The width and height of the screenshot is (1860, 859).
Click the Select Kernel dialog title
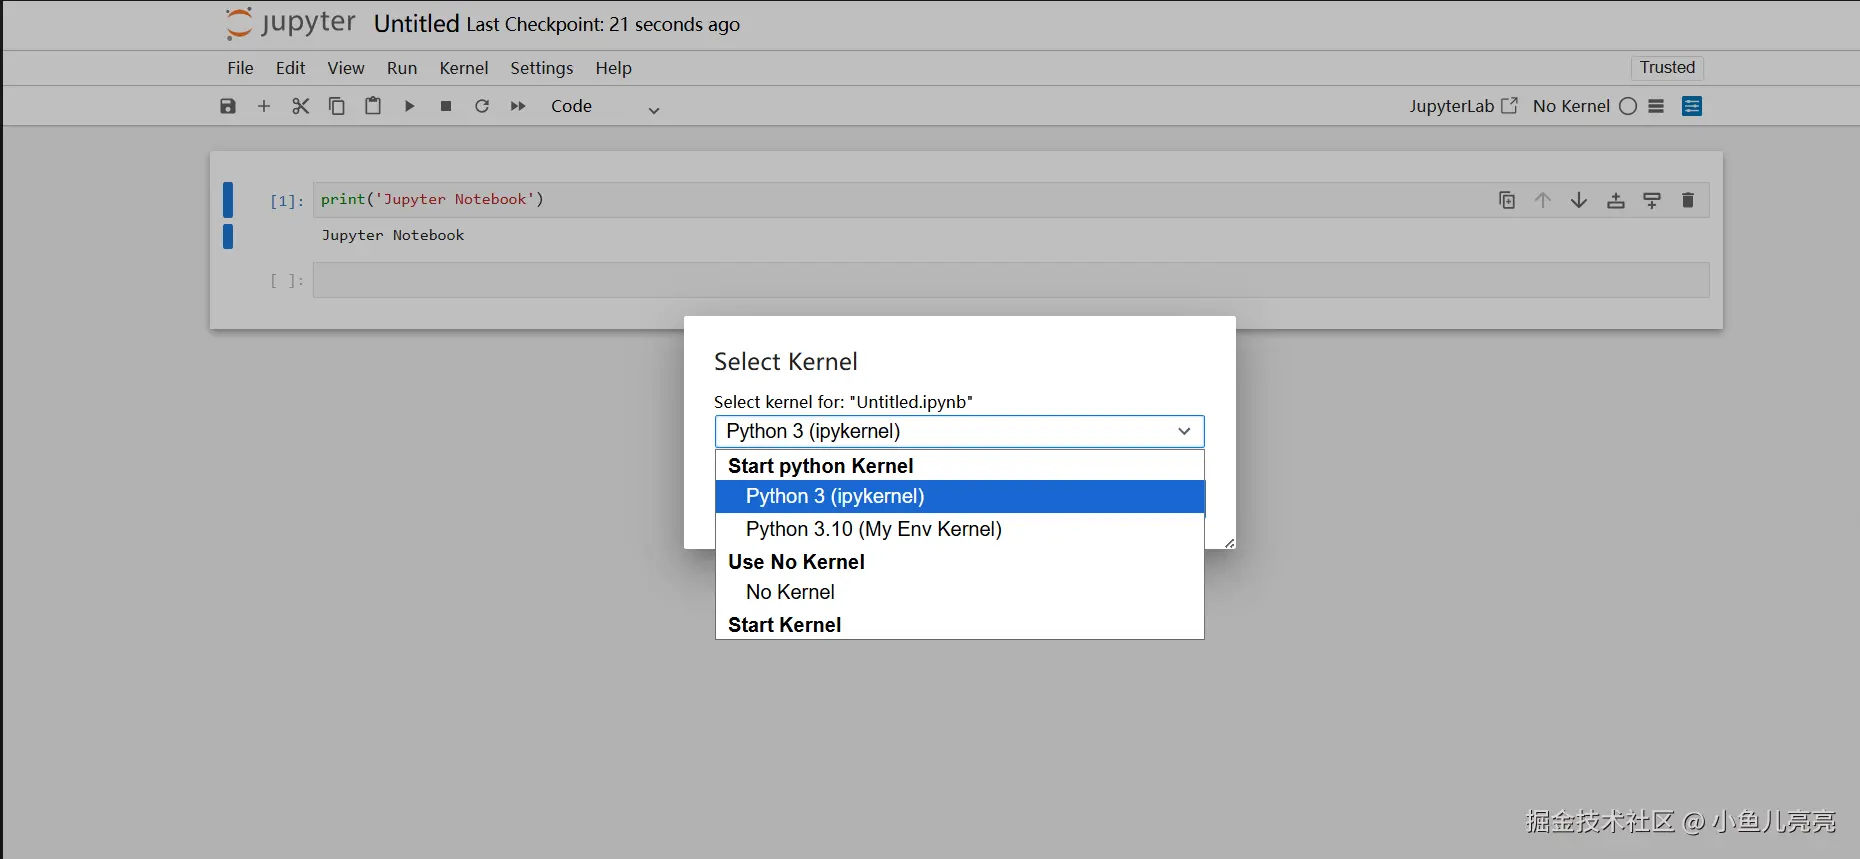(786, 362)
